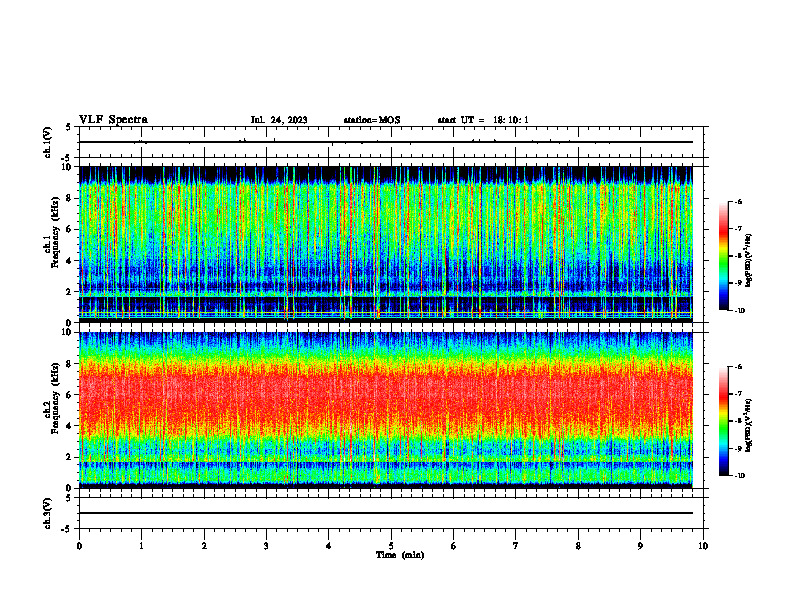Click the red band in ch.2 spectrogram

click(x=386, y=399)
